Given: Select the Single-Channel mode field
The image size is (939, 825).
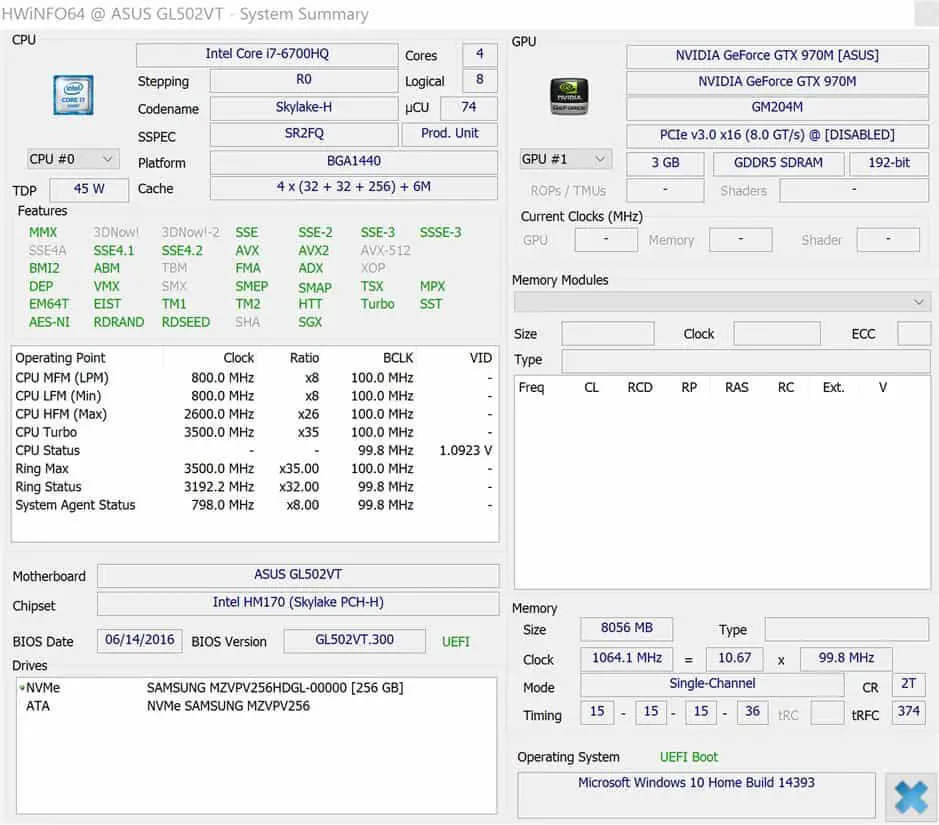Looking at the screenshot, I should coord(712,684).
